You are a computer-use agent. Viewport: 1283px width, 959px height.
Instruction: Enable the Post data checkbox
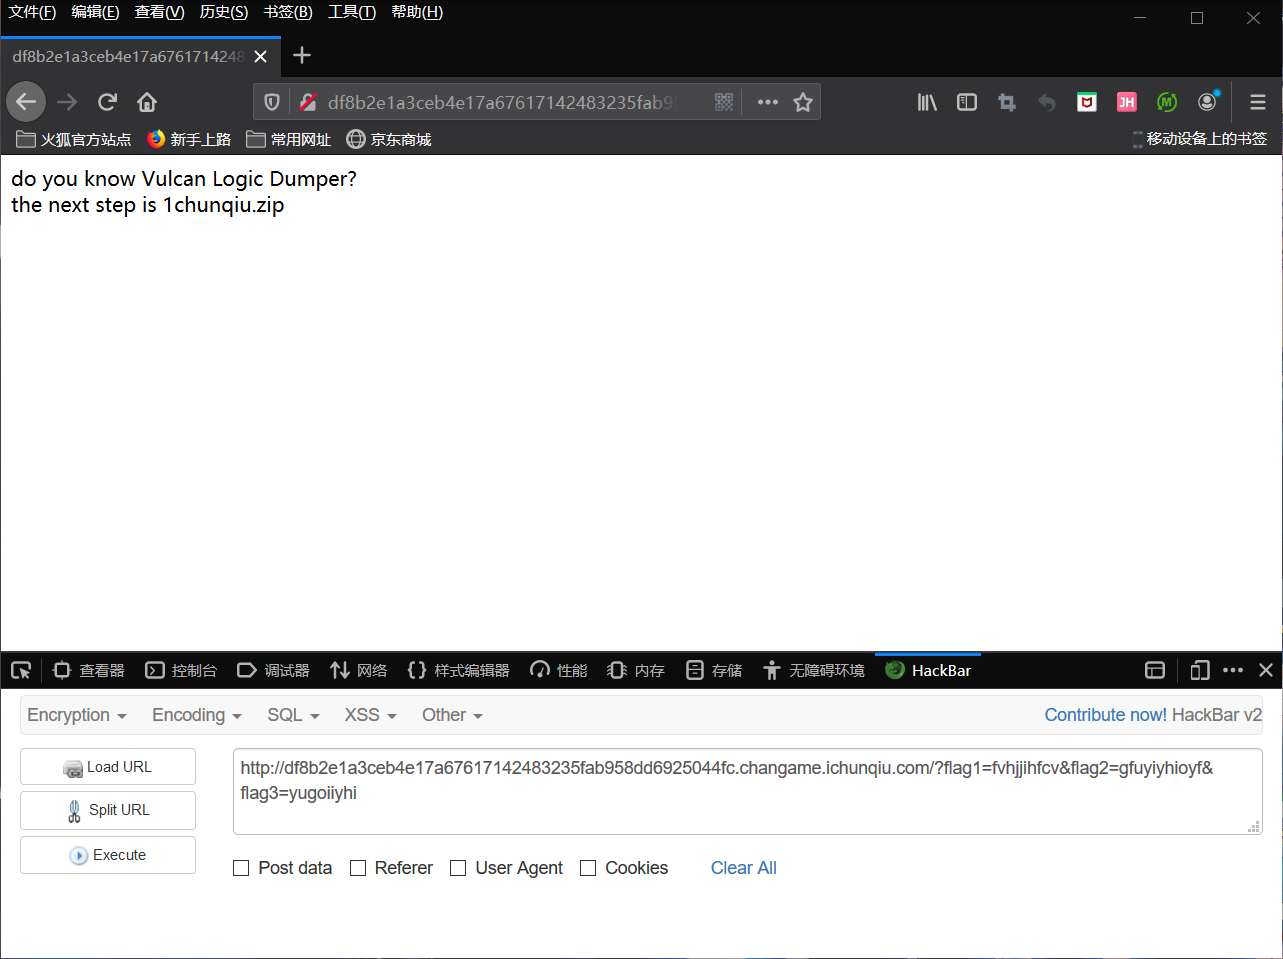tap(241, 868)
